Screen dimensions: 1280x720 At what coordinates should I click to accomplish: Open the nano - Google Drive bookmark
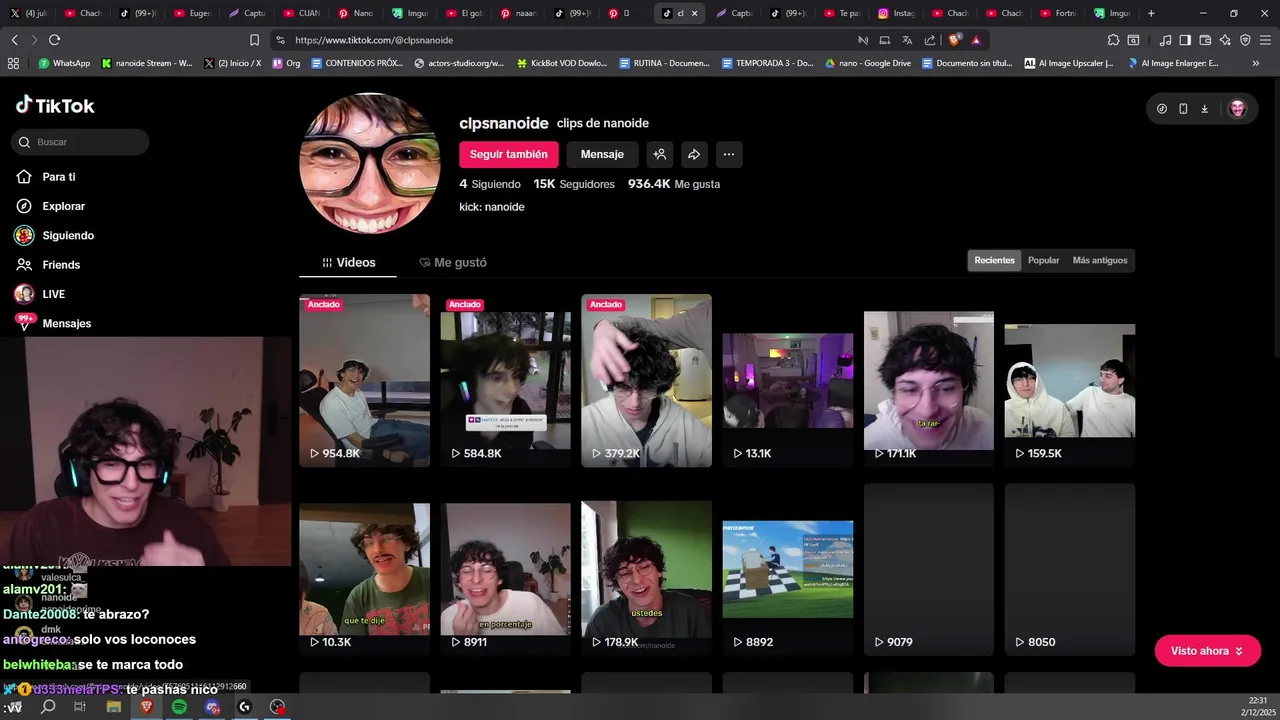[x=868, y=63]
